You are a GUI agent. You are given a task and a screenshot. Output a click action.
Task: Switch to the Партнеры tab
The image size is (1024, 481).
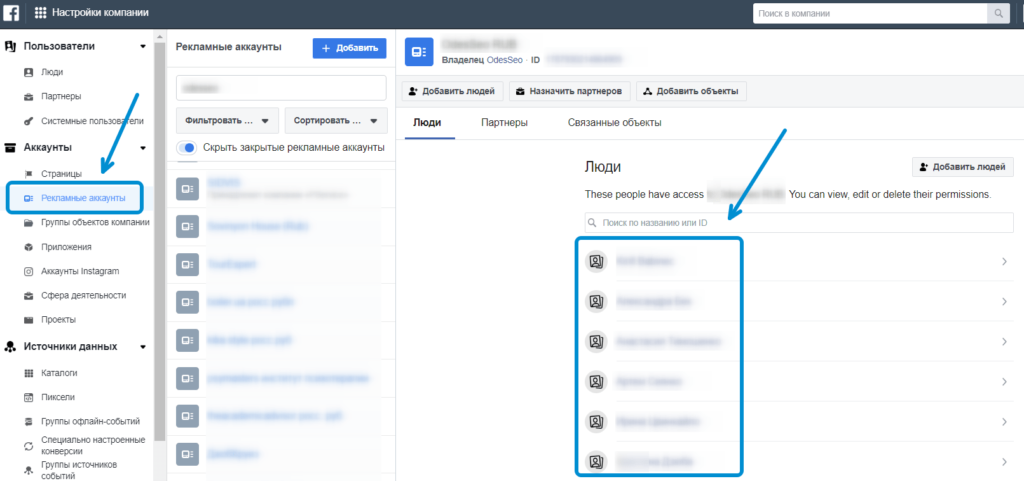point(504,123)
